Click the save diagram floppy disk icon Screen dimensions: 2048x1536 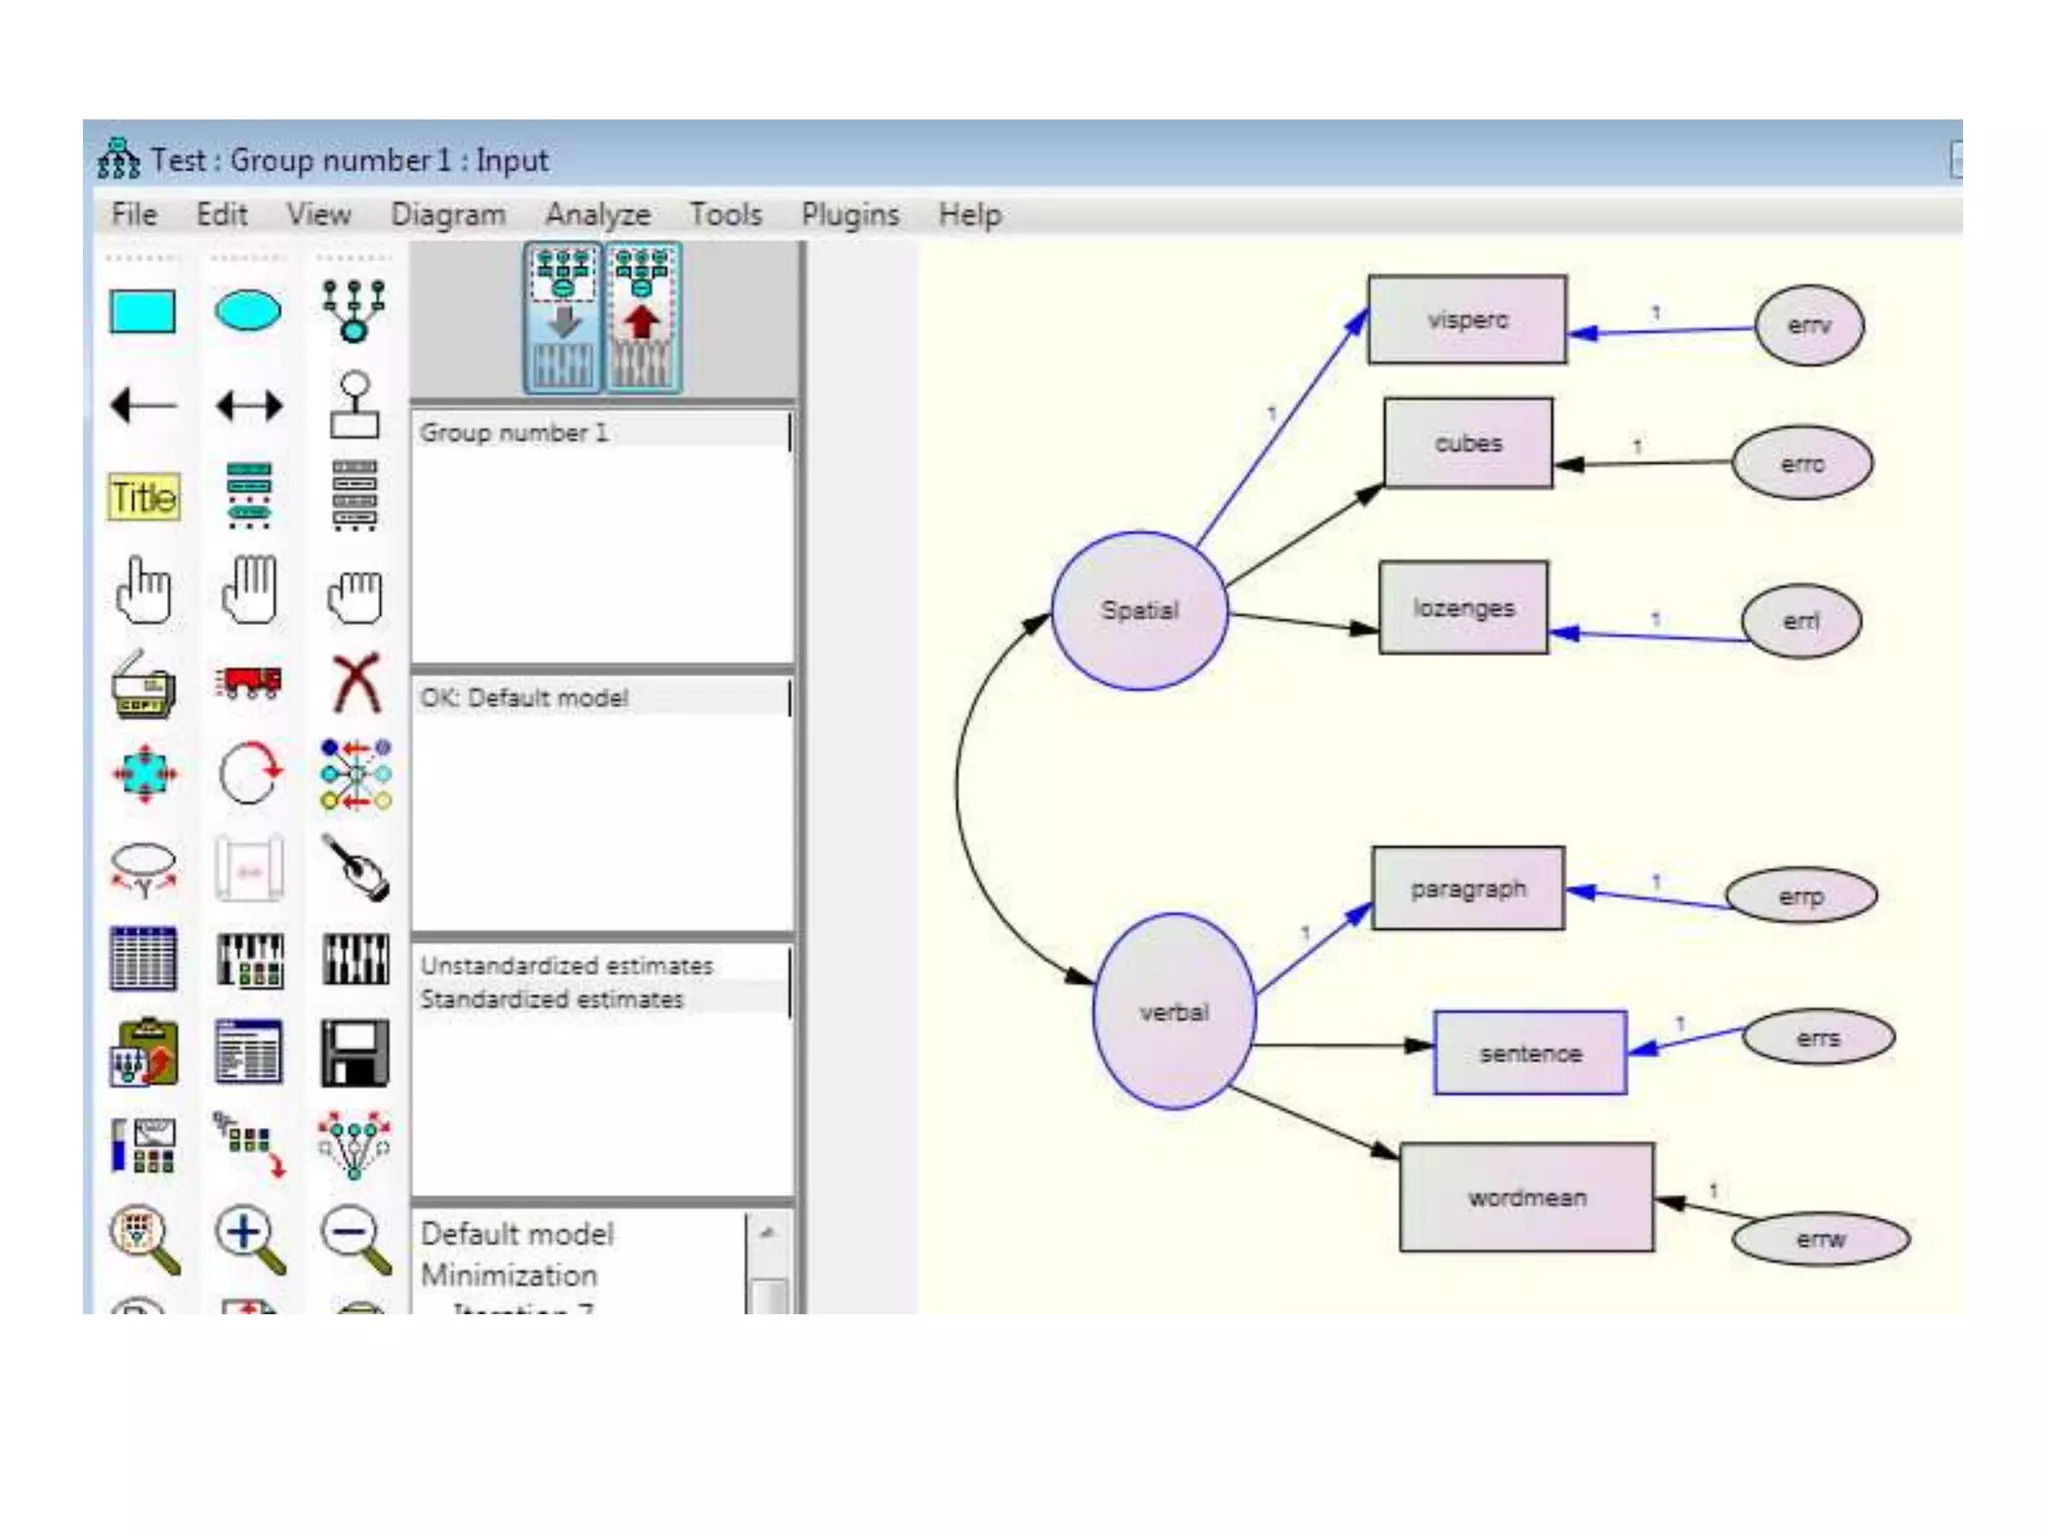[354, 1052]
